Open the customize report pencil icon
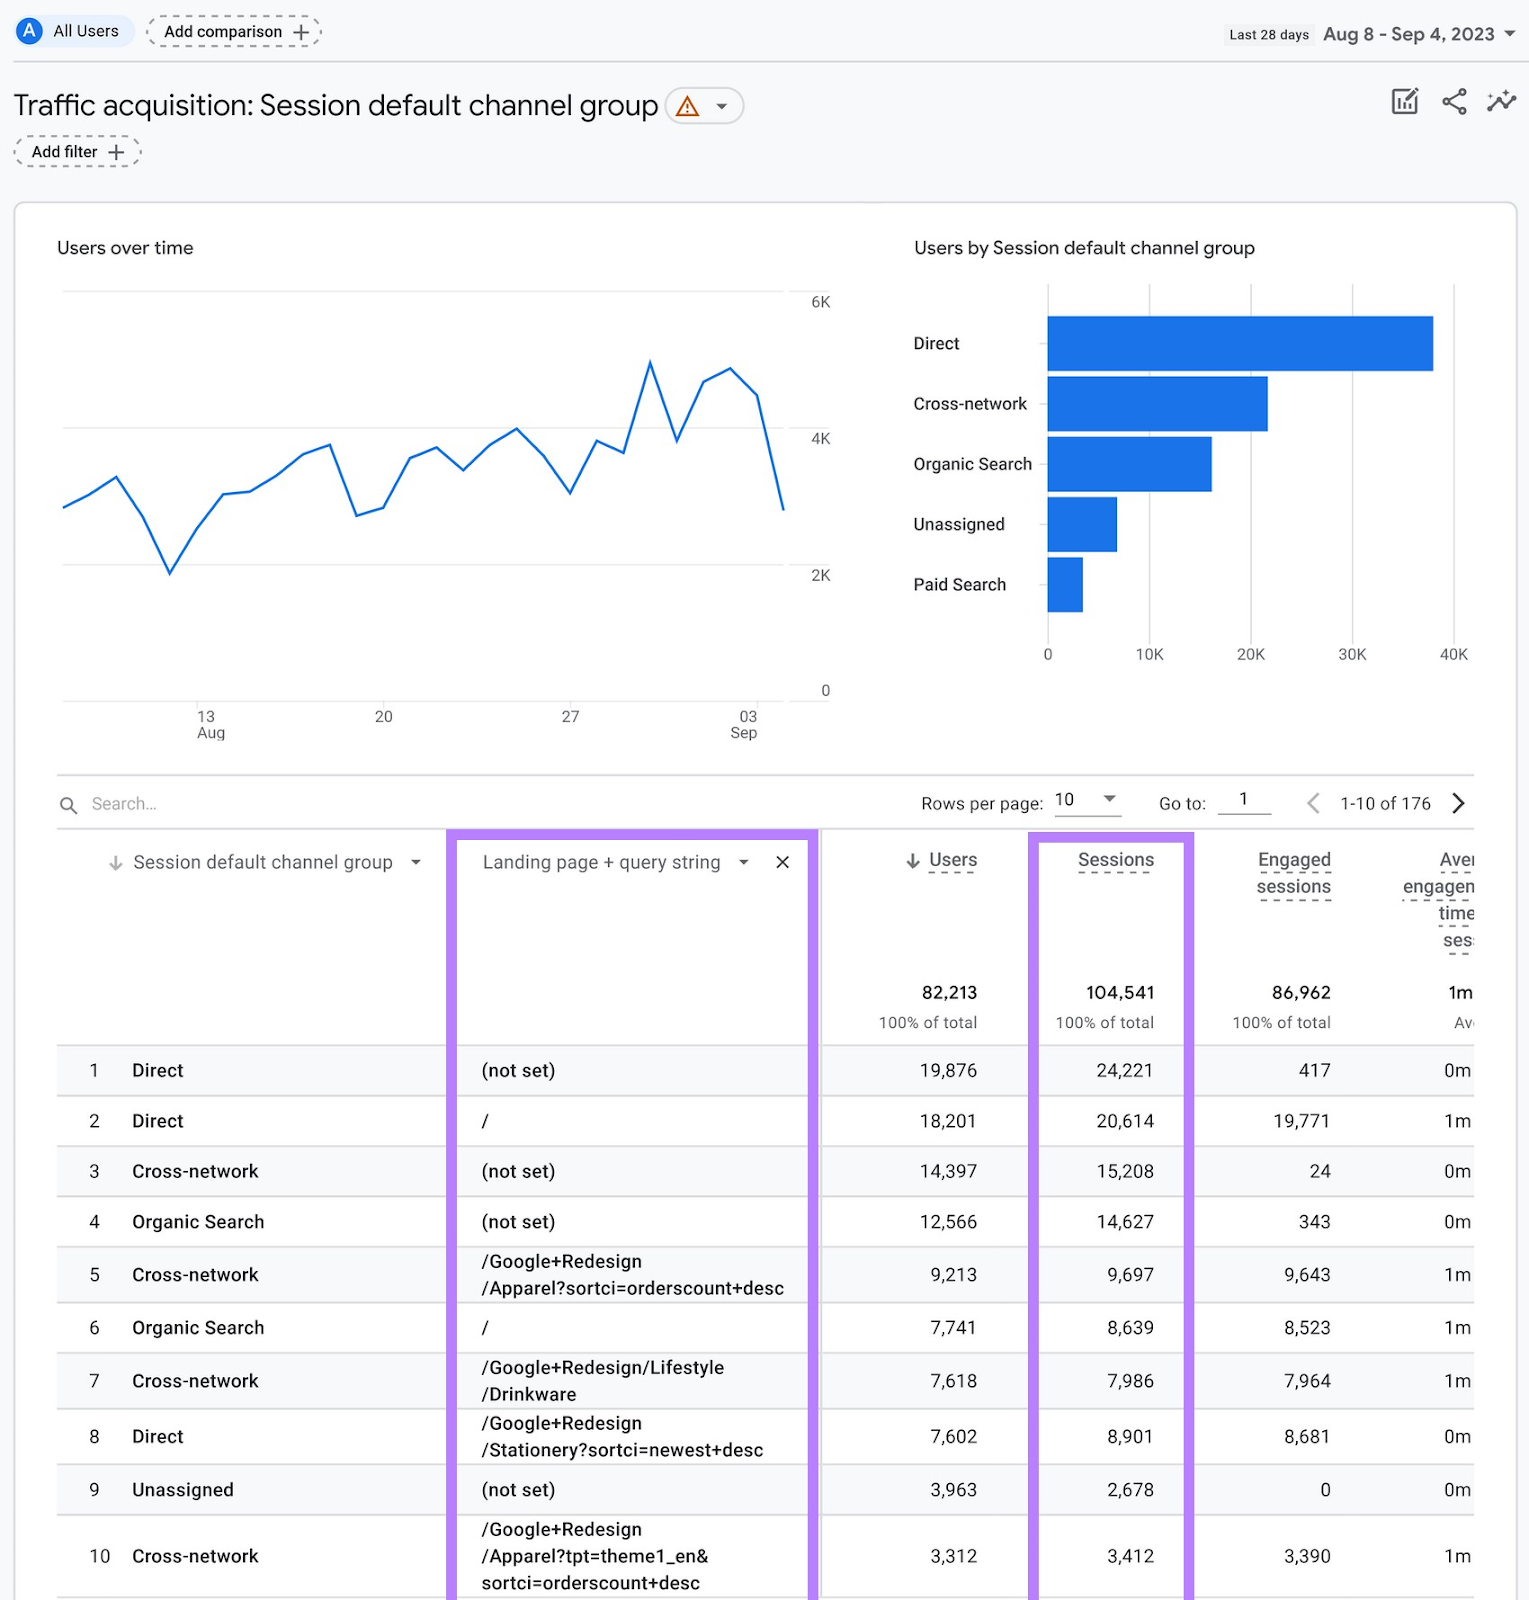This screenshot has width=1529, height=1600. [x=1405, y=101]
